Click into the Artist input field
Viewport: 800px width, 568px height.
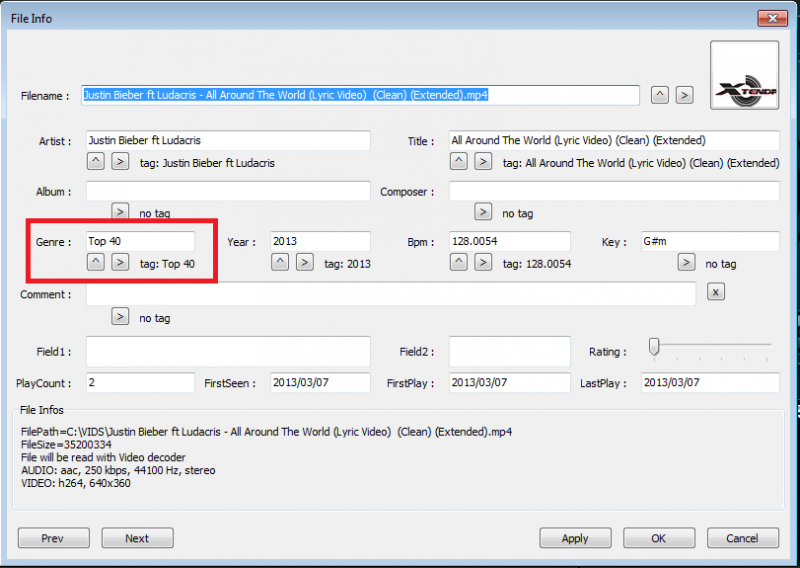(x=228, y=140)
